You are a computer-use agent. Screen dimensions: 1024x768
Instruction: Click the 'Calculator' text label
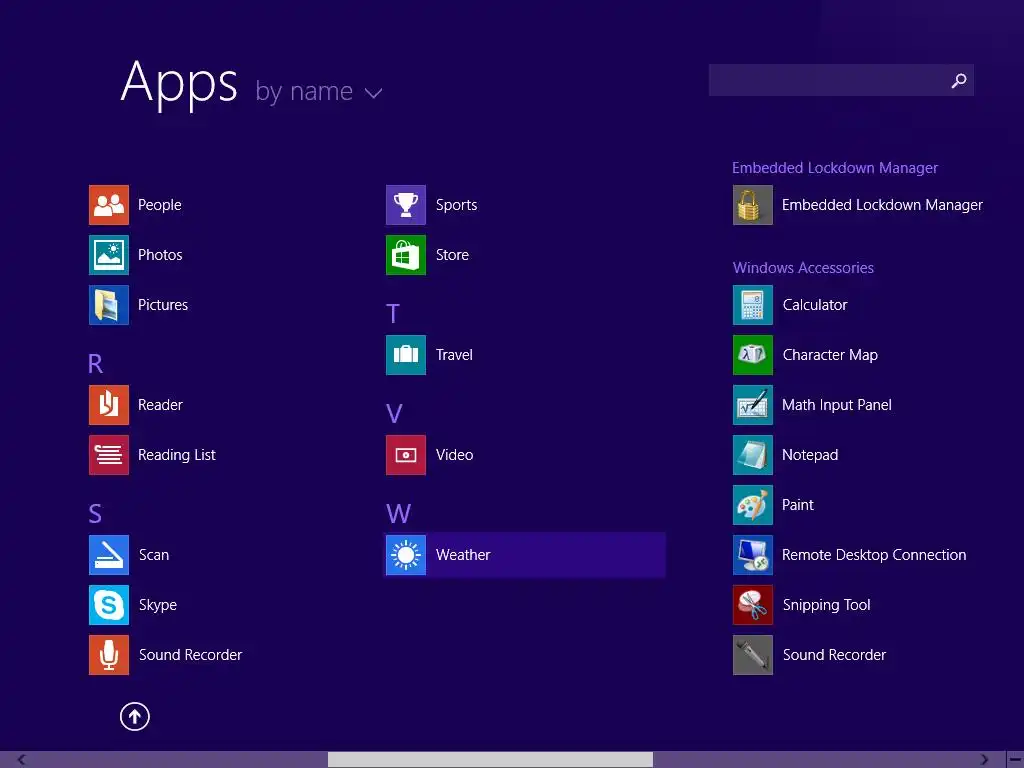(x=814, y=305)
